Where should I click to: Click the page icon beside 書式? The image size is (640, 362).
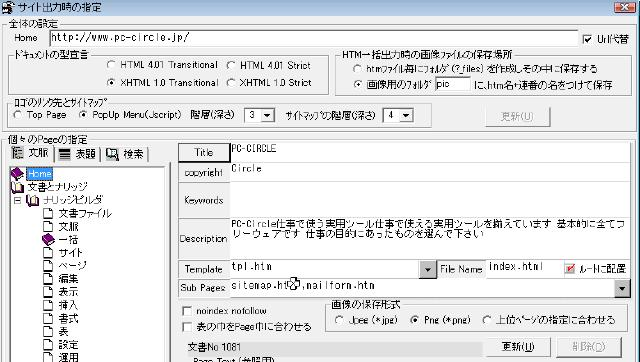48,318
